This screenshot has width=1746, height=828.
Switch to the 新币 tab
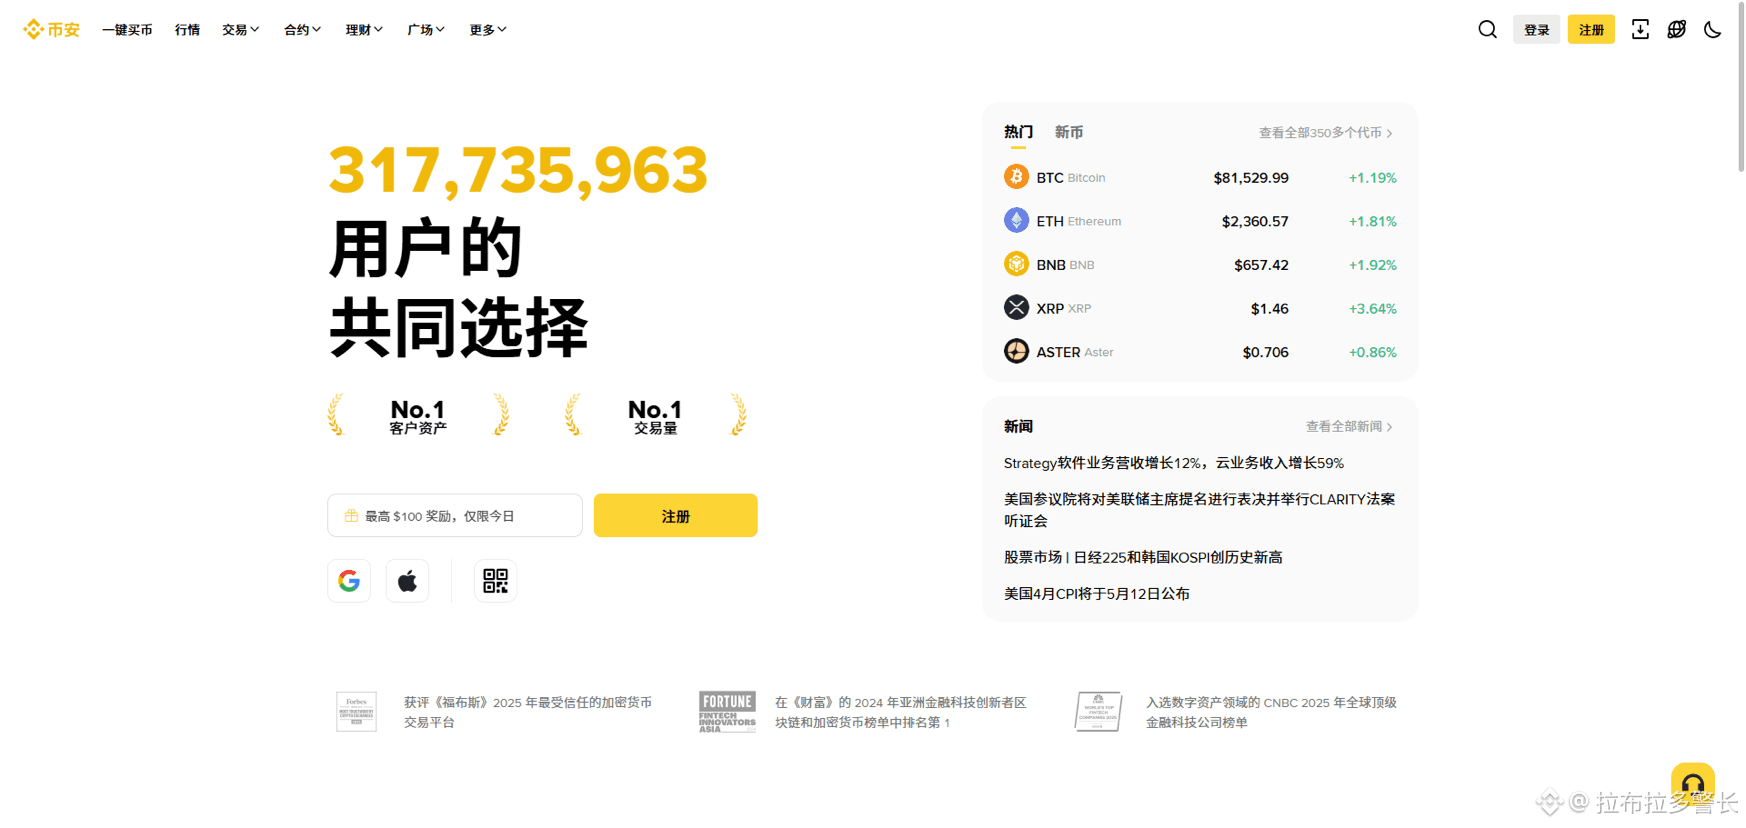[x=1069, y=132]
